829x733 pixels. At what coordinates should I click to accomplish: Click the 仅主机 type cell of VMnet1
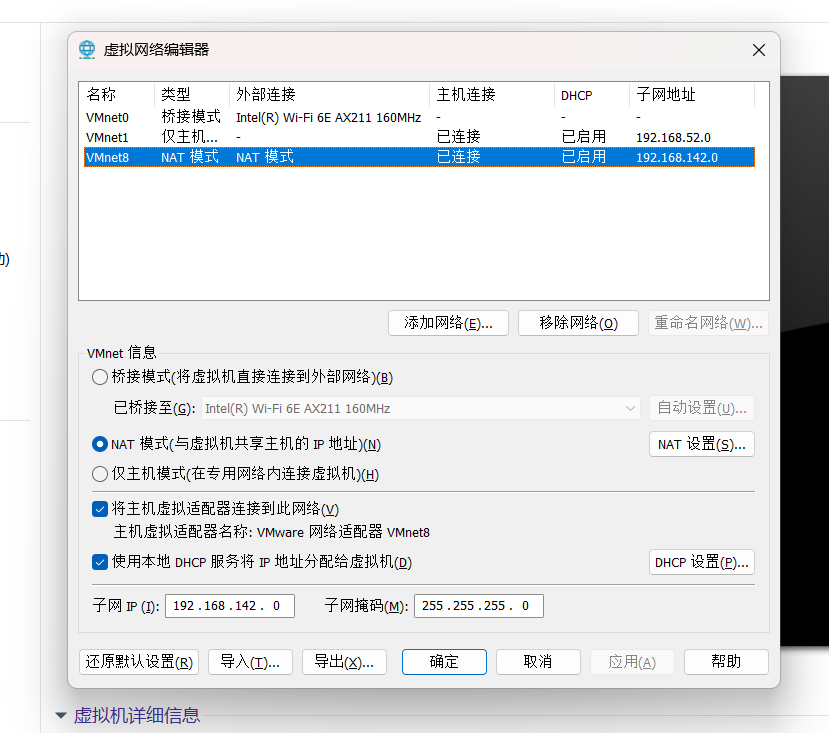point(189,137)
